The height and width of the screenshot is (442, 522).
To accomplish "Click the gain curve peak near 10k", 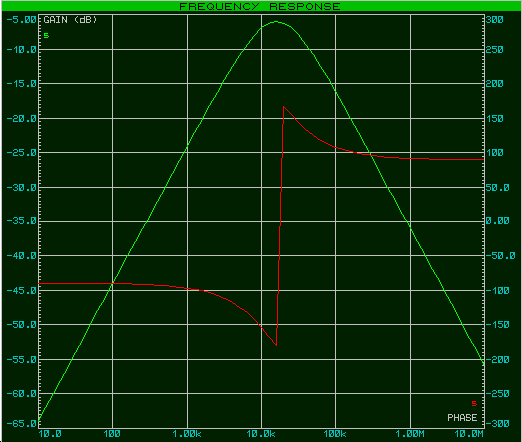I will [x=276, y=22].
